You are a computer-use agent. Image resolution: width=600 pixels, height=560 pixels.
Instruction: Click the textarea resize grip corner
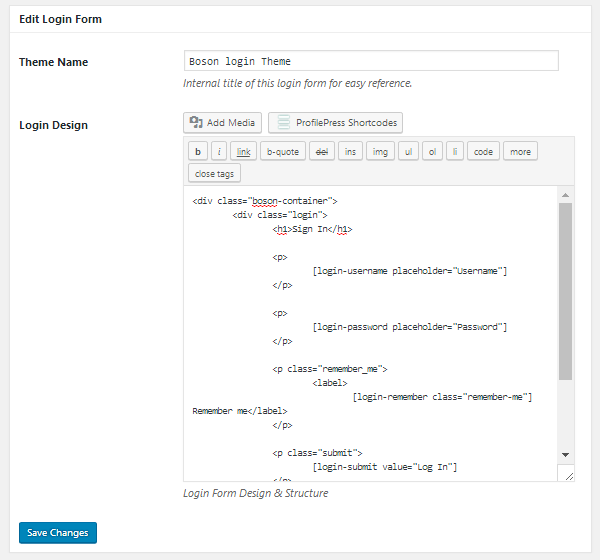coord(569,476)
